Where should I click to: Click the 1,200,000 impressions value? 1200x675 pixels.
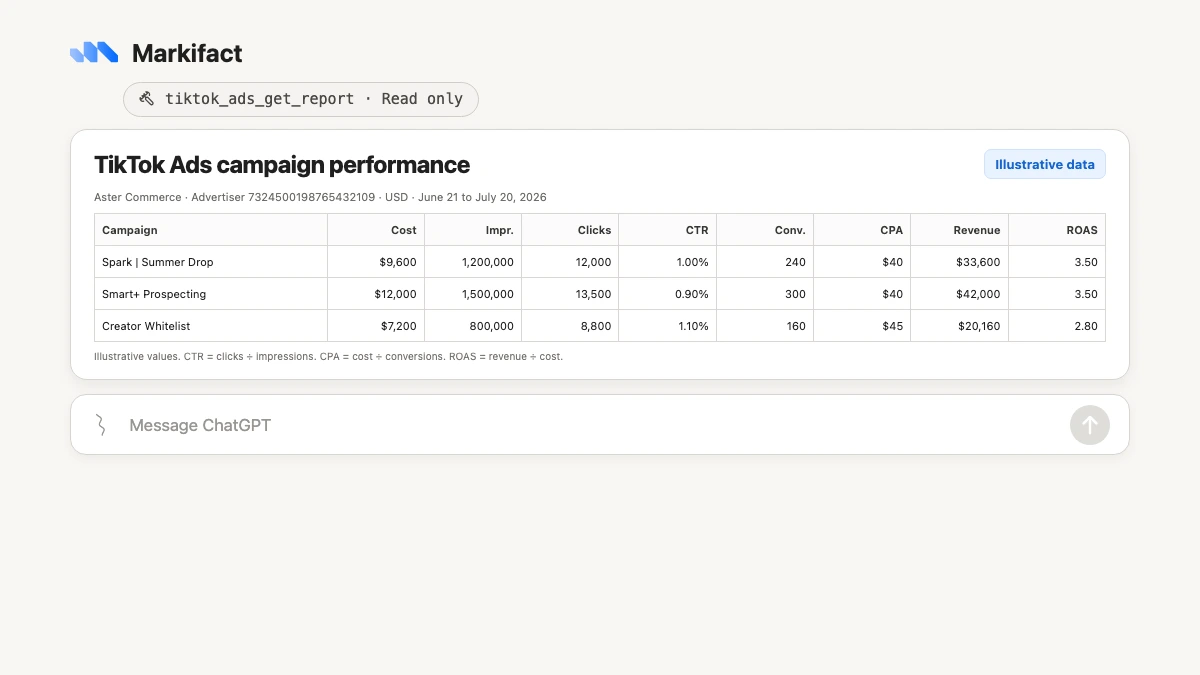[x=488, y=262]
